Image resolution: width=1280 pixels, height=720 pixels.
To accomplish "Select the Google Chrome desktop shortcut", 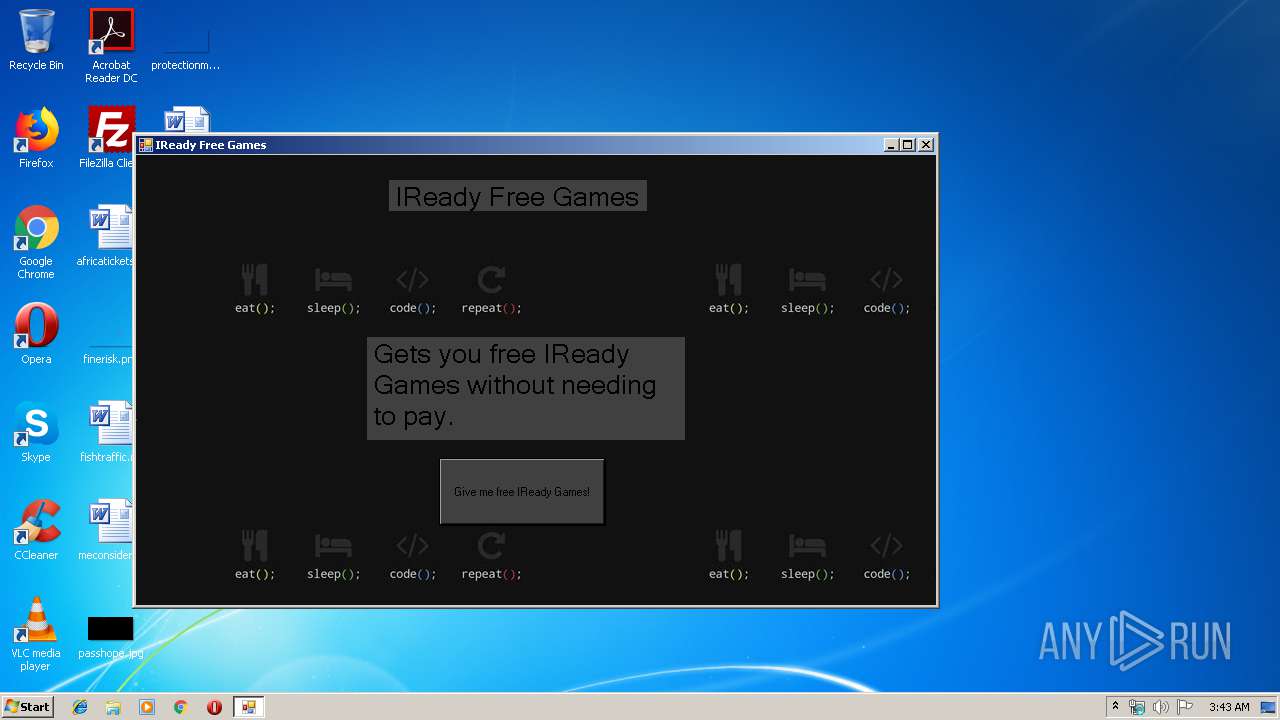I will click(36, 243).
